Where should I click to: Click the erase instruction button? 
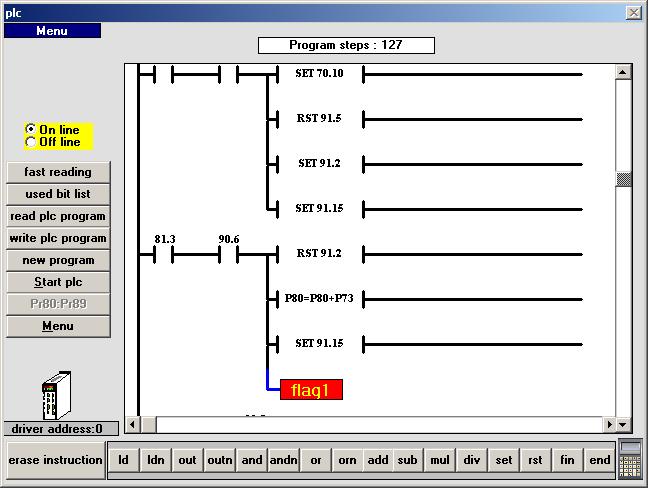[56, 460]
